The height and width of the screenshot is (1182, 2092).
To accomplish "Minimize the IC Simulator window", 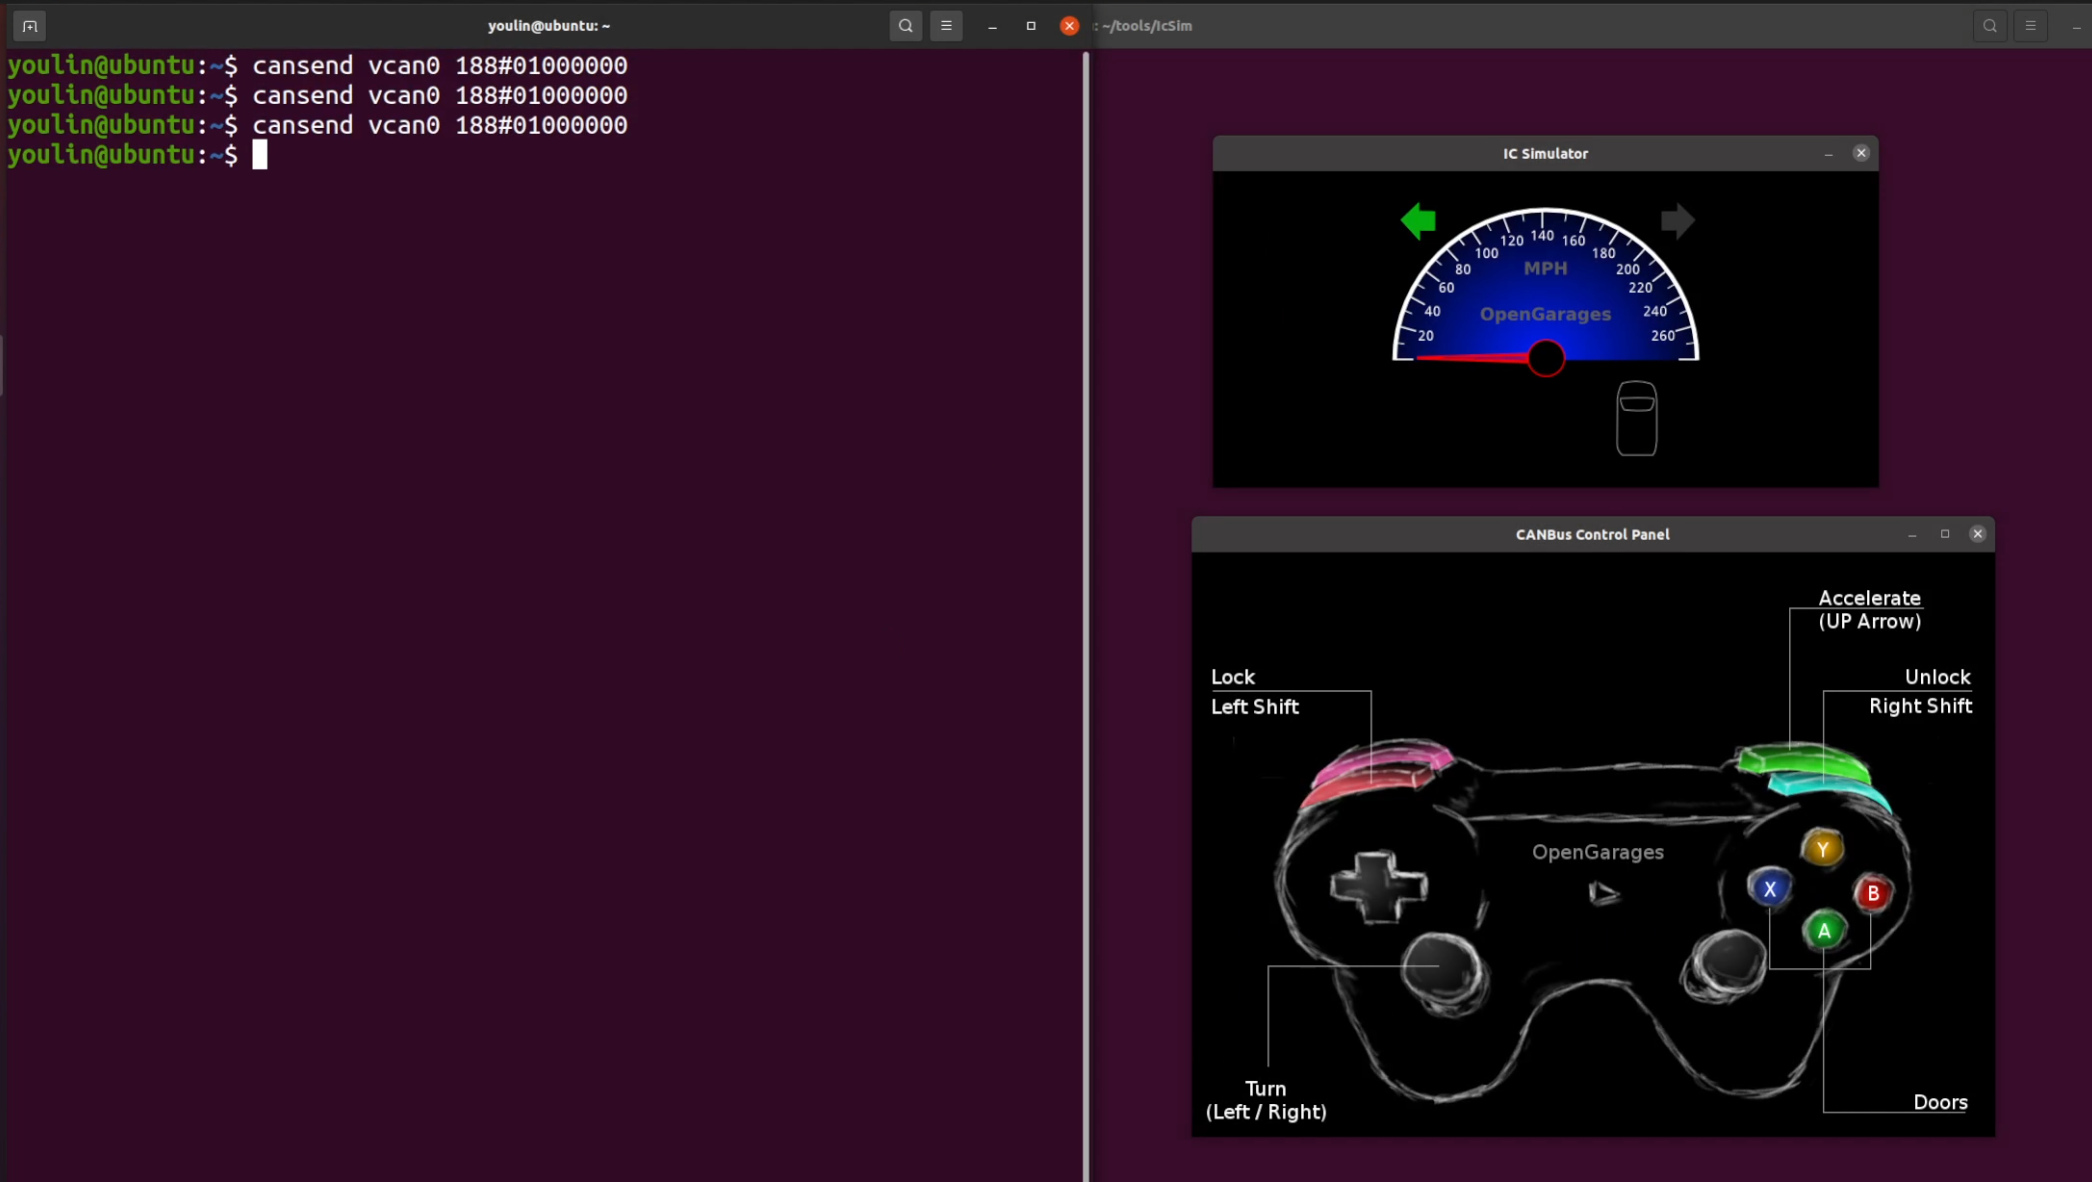I will tap(1829, 154).
